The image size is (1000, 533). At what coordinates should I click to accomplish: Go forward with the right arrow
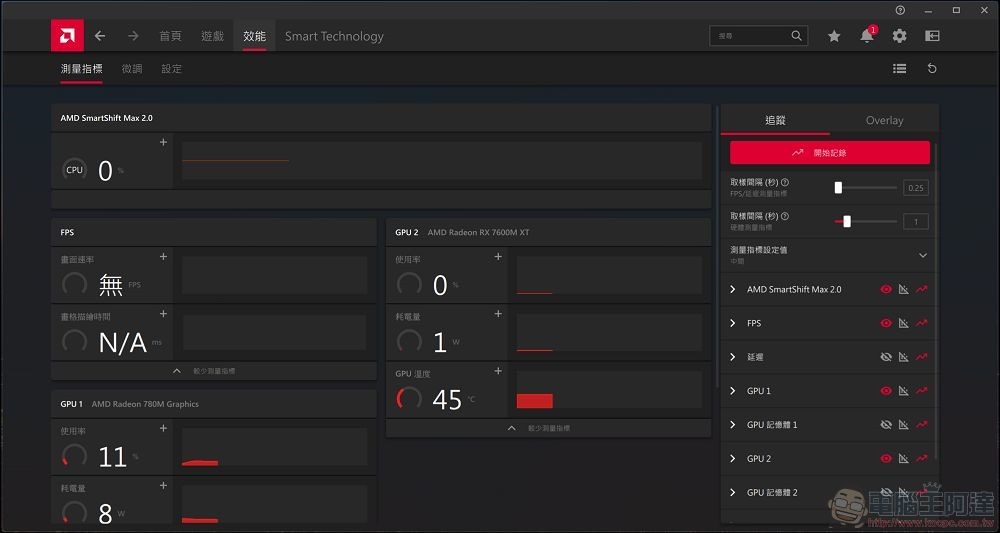pos(133,36)
